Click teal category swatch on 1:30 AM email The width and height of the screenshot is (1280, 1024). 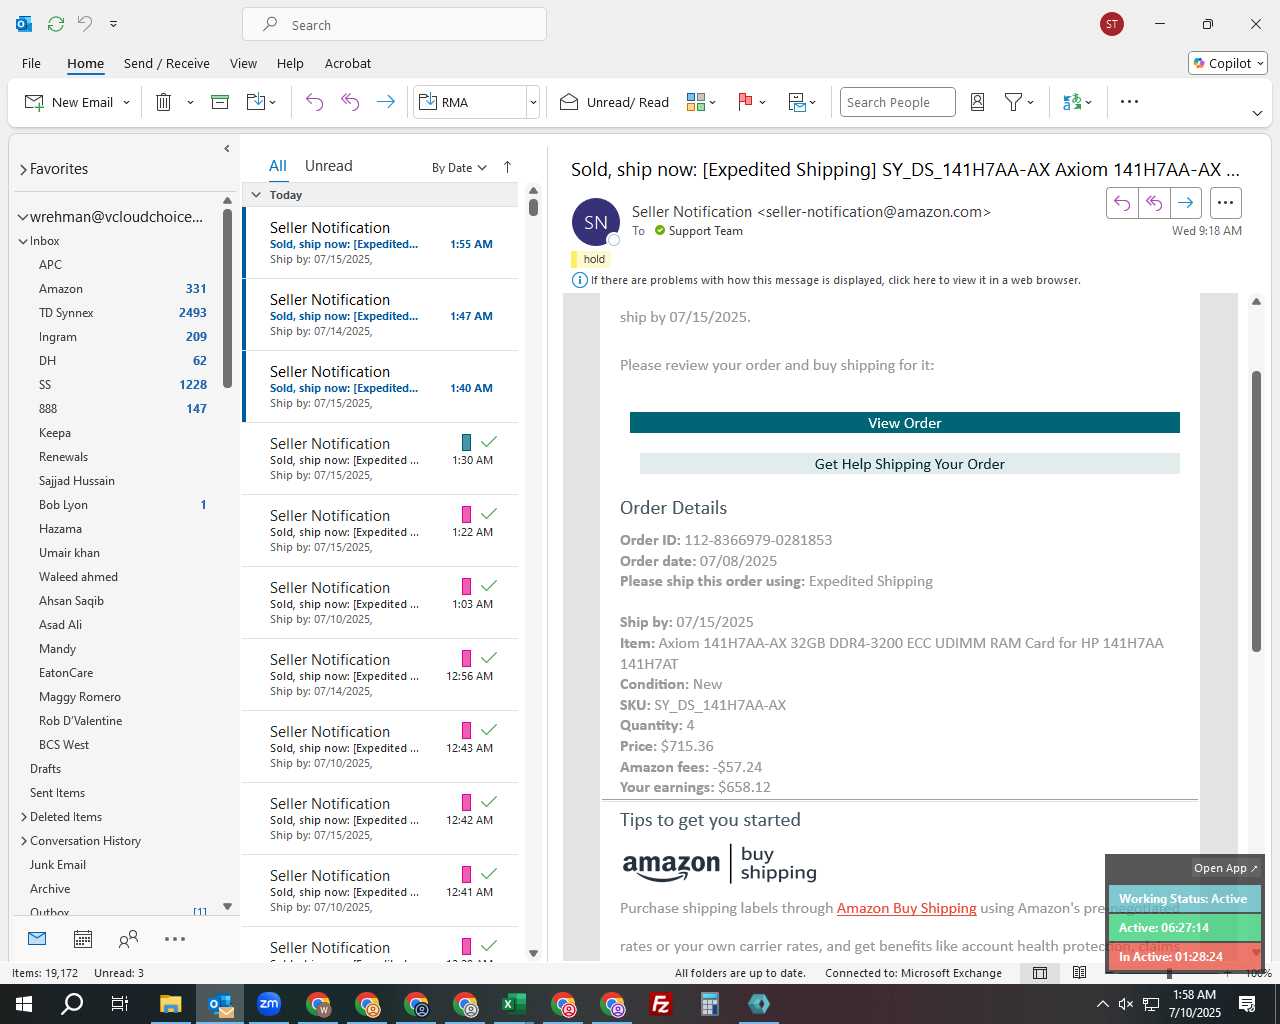click(466, 442)
